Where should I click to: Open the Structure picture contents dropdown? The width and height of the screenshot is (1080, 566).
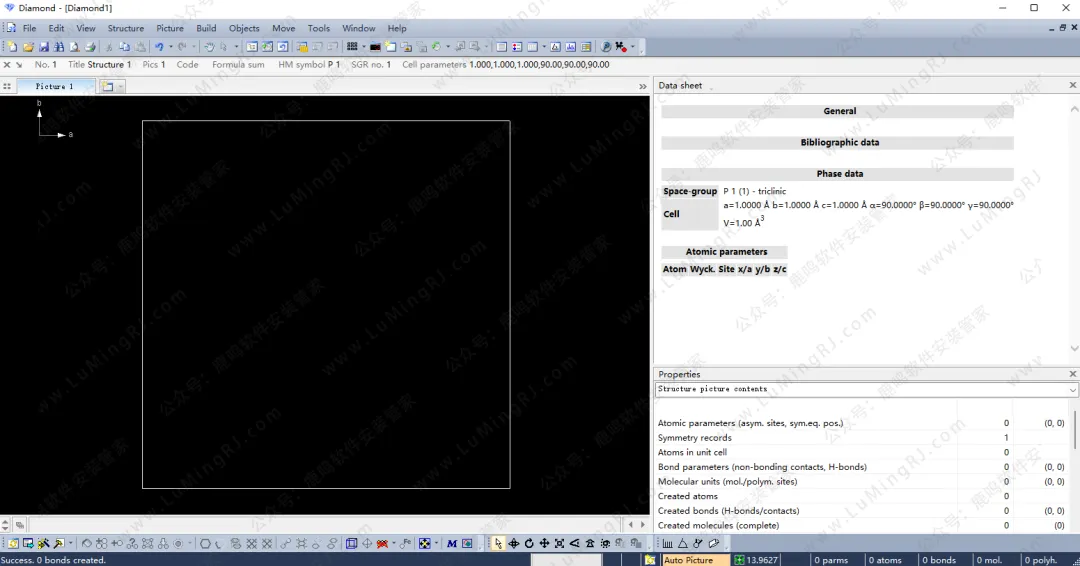click(x=1072, y=390)
